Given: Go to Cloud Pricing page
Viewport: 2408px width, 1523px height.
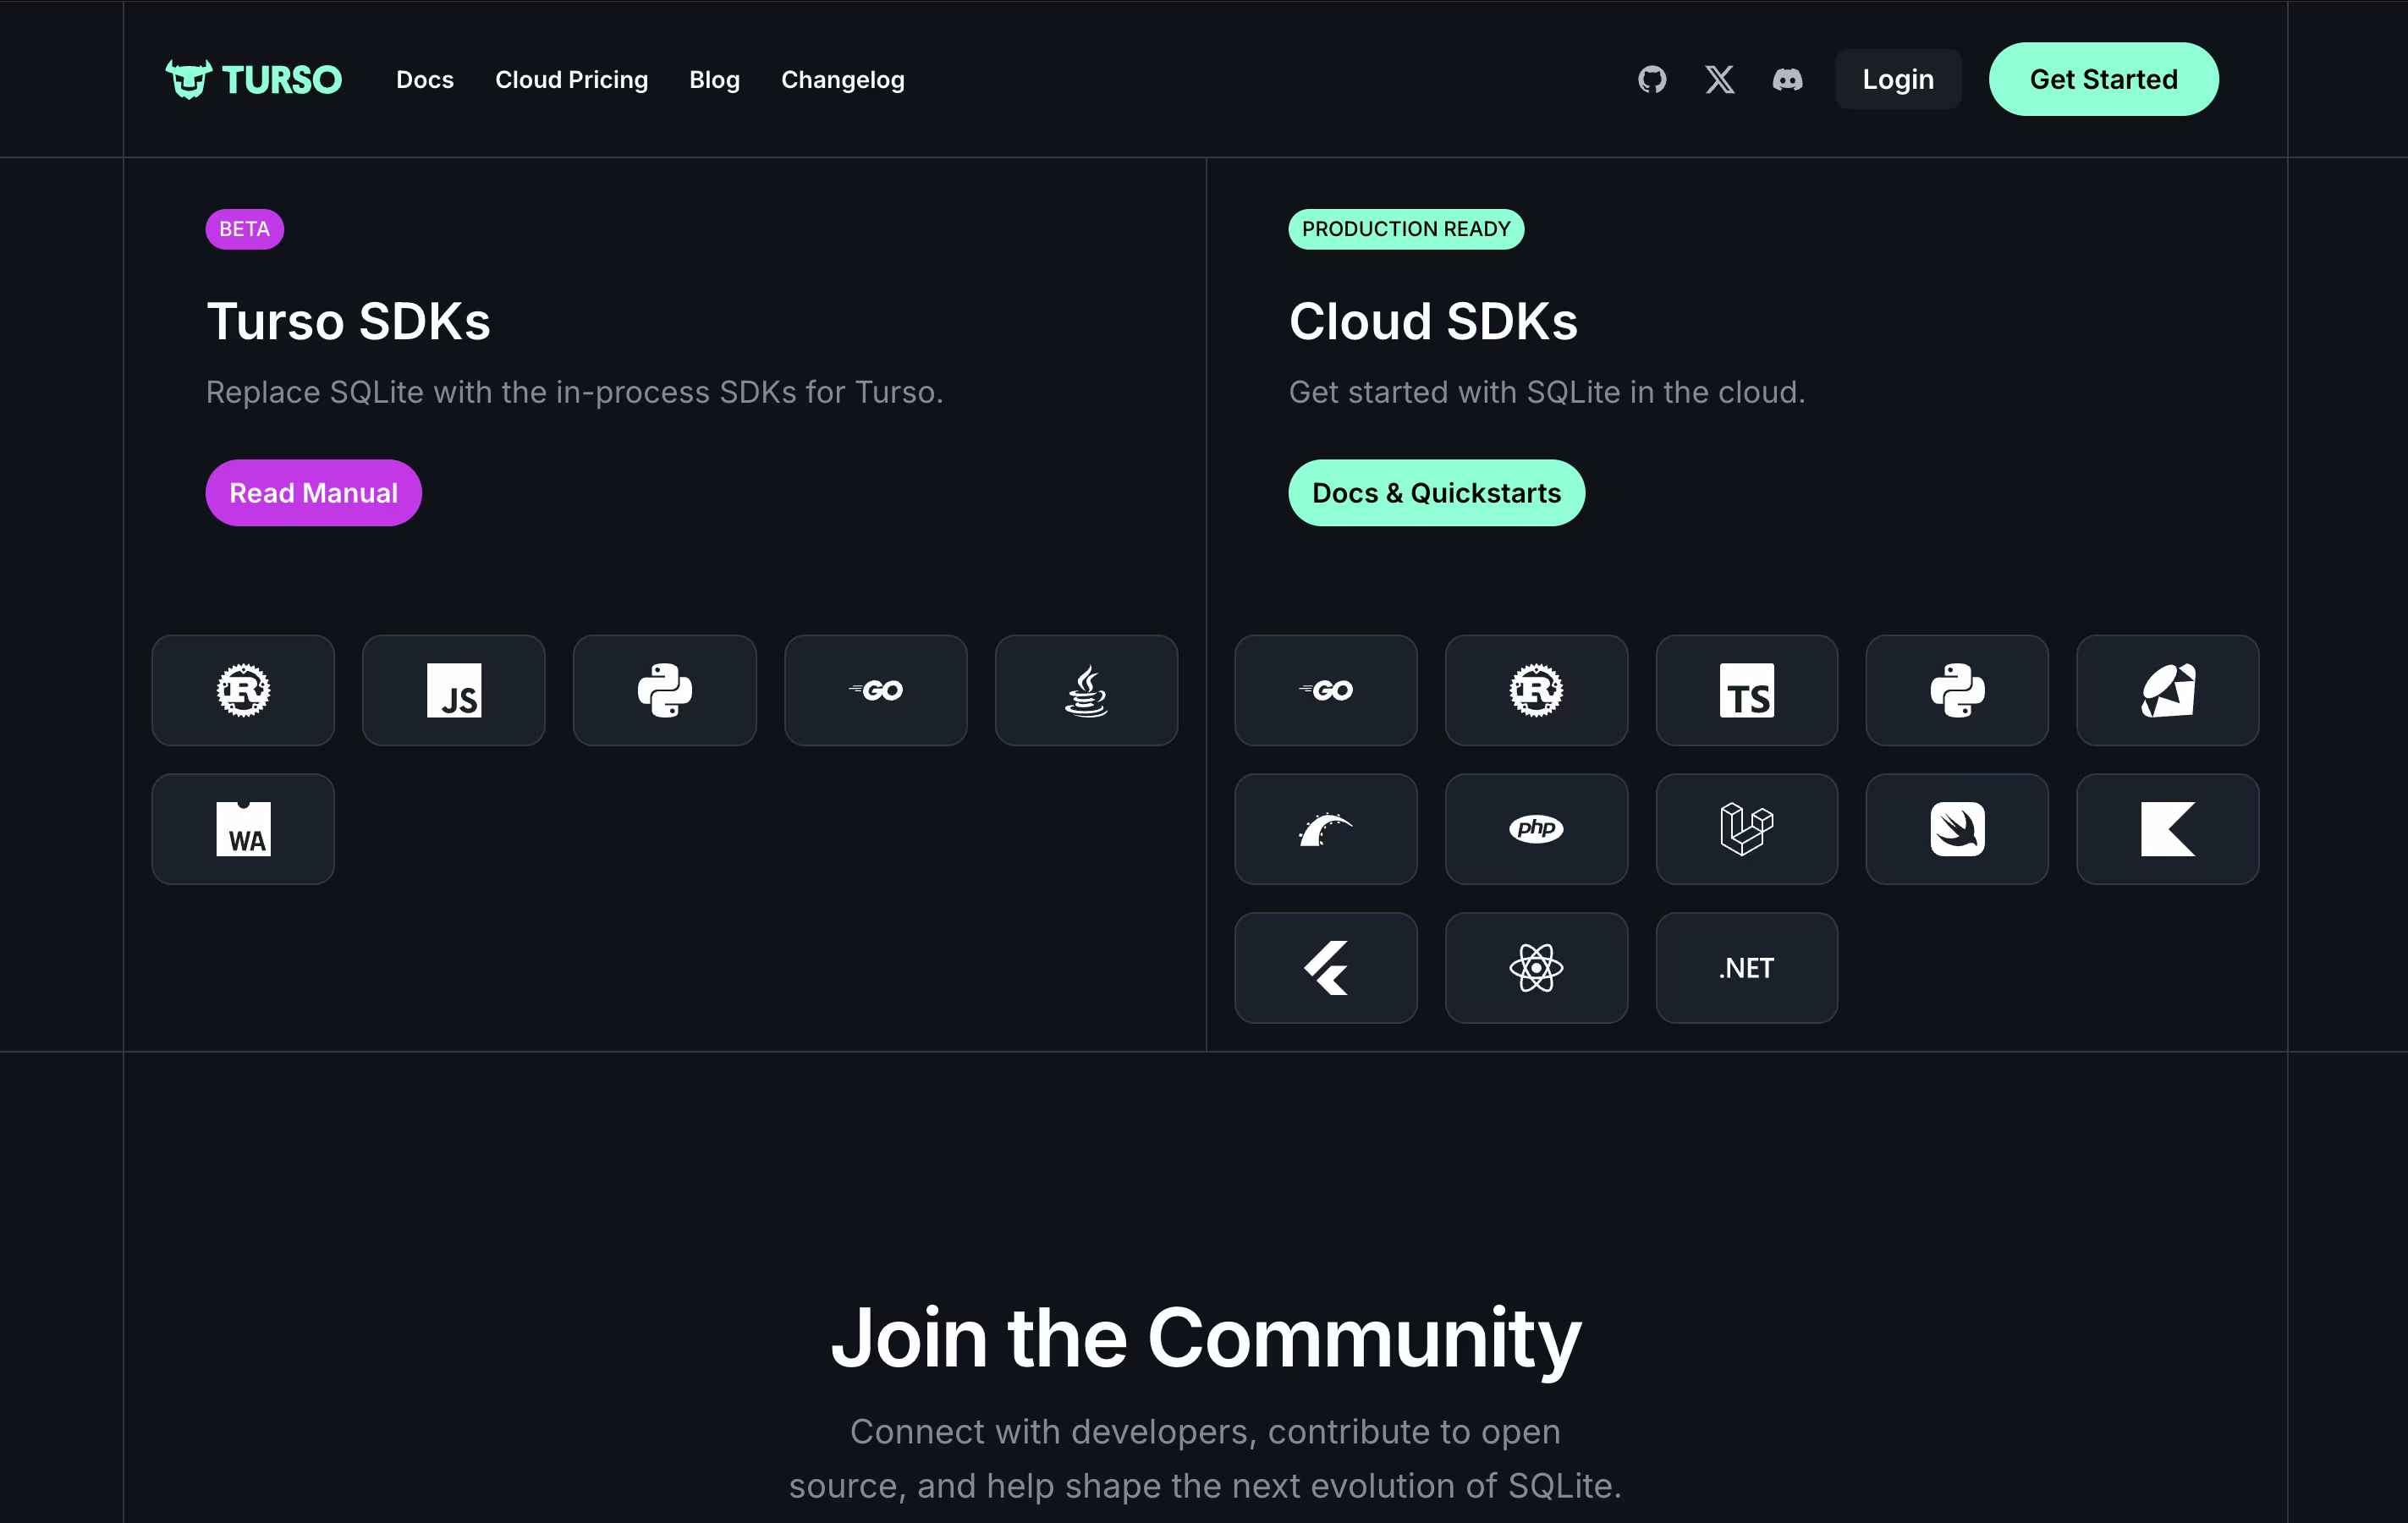Looking at the screenshot, I should point(571,79).
